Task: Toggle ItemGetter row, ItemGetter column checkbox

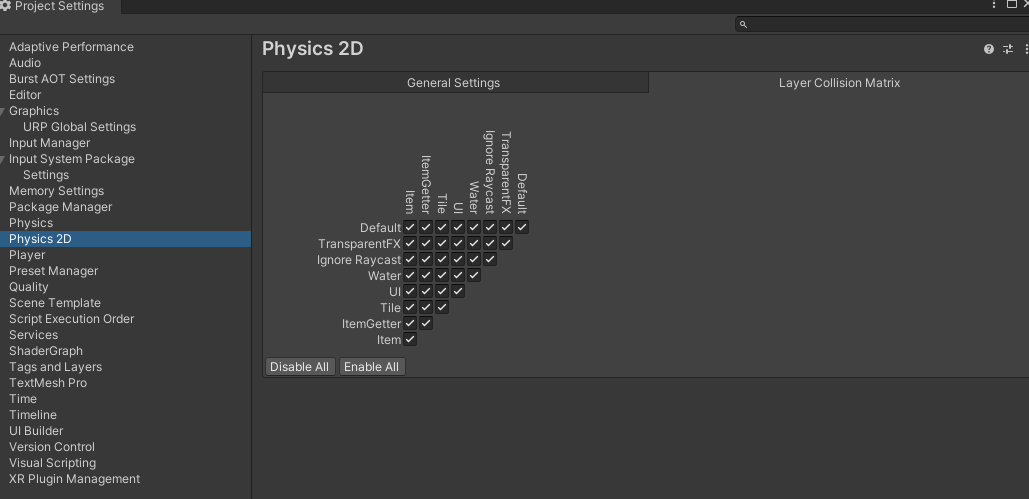Action: coord(426,324)
